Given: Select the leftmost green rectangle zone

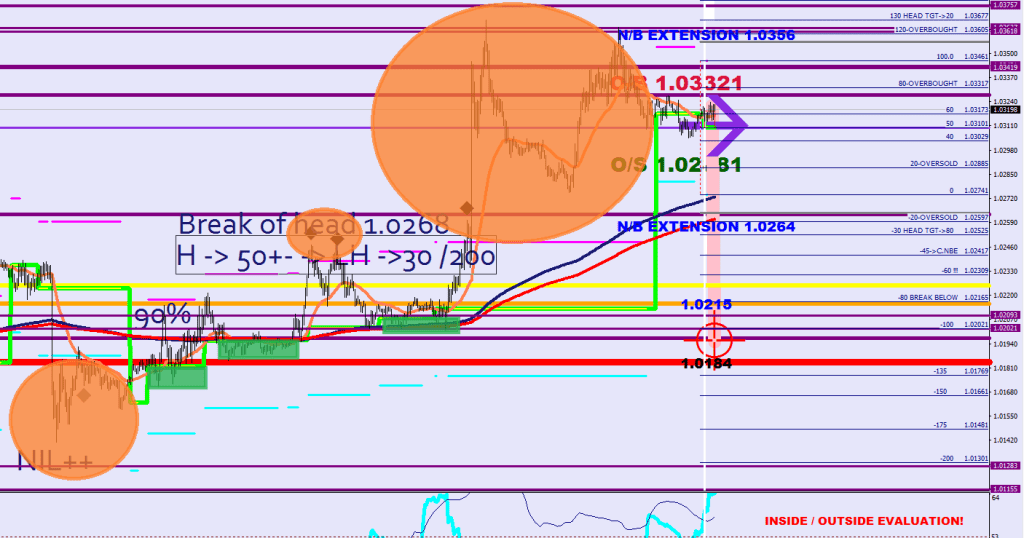Looking at the screenshot, I should pos(176,376).
